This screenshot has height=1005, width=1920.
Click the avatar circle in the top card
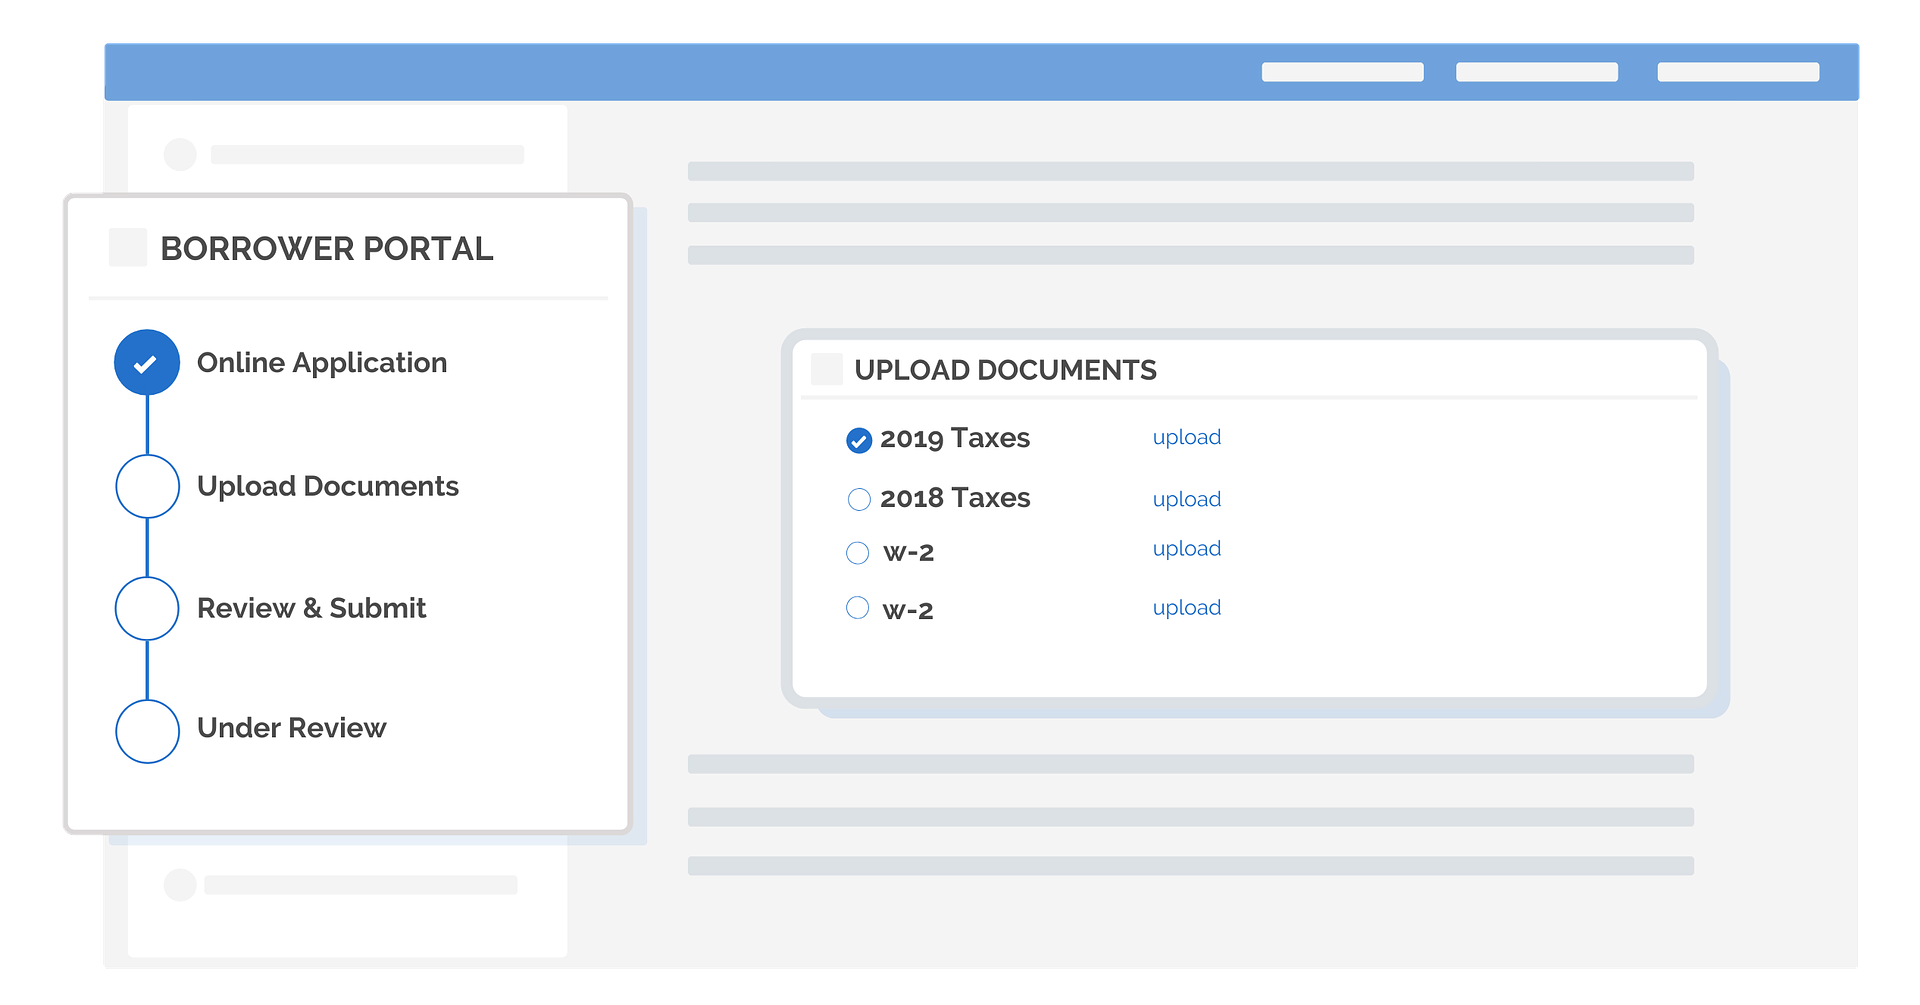(x=180, y=155)
